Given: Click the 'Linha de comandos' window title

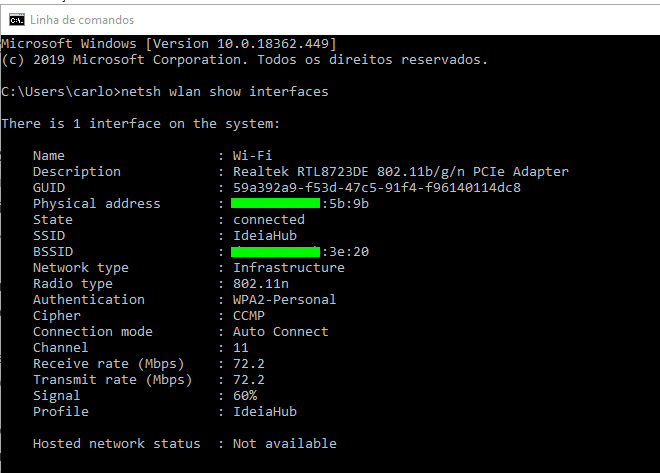Looking at the screenshot, I should tap(82, 20).
